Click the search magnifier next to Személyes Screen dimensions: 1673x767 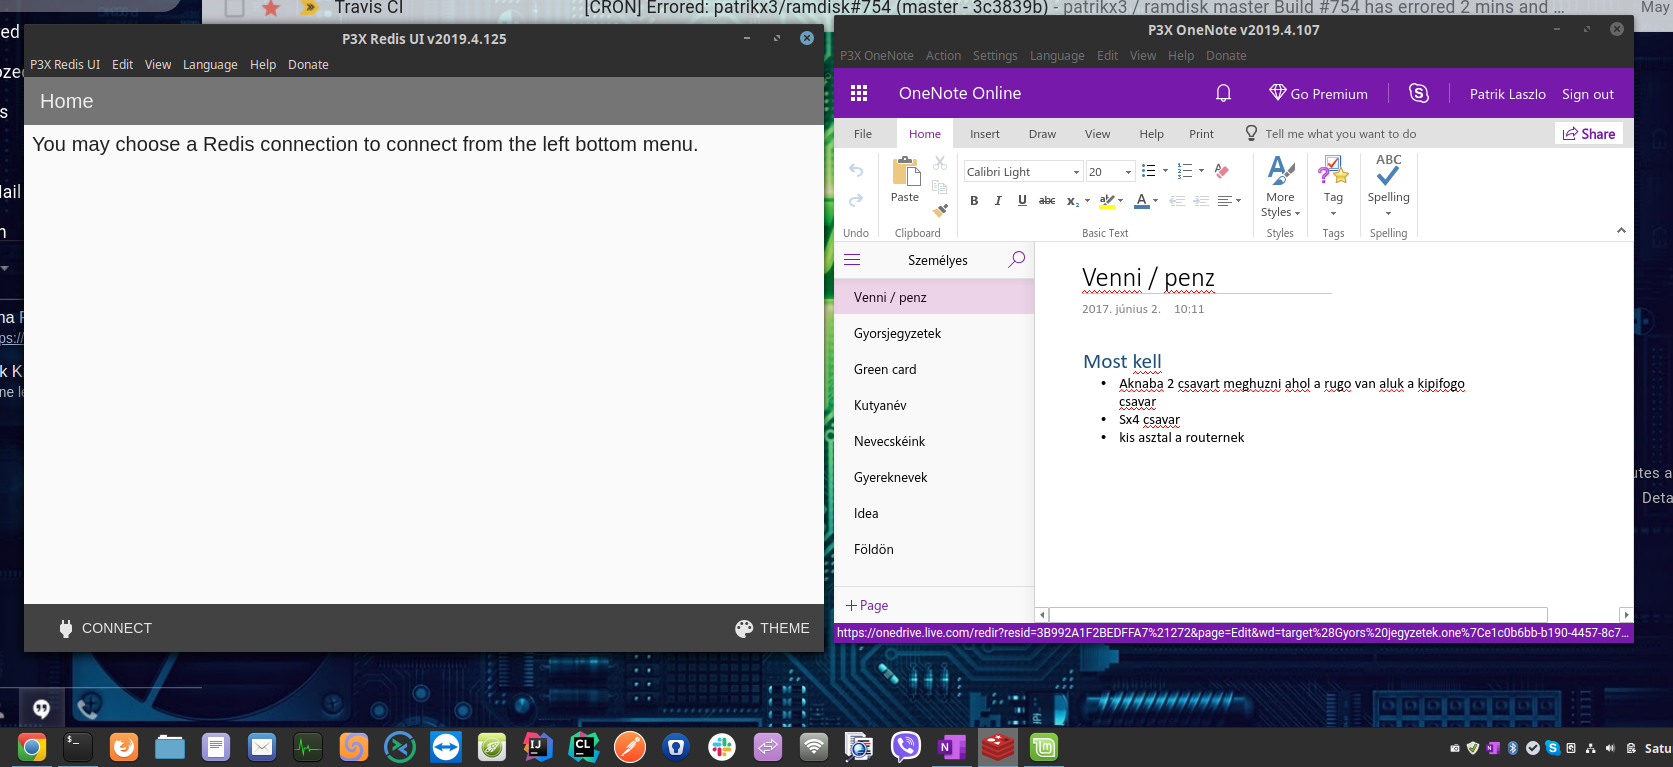(x=1017, y=260)
